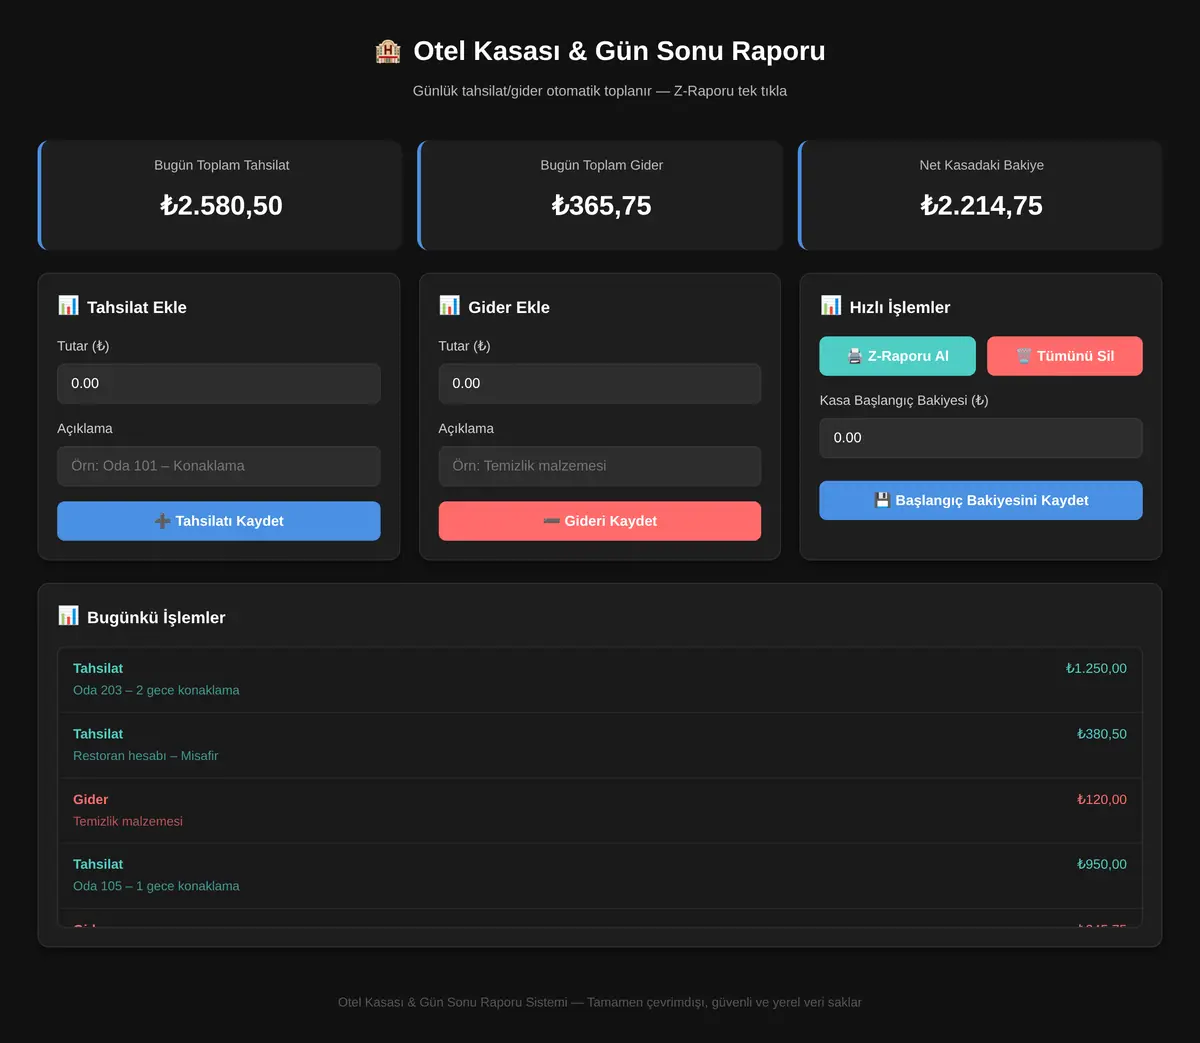The width and height of the screenshot is (1200, 1043).
Task: Select the amount ₺380,50
Action: [1102, 734]
